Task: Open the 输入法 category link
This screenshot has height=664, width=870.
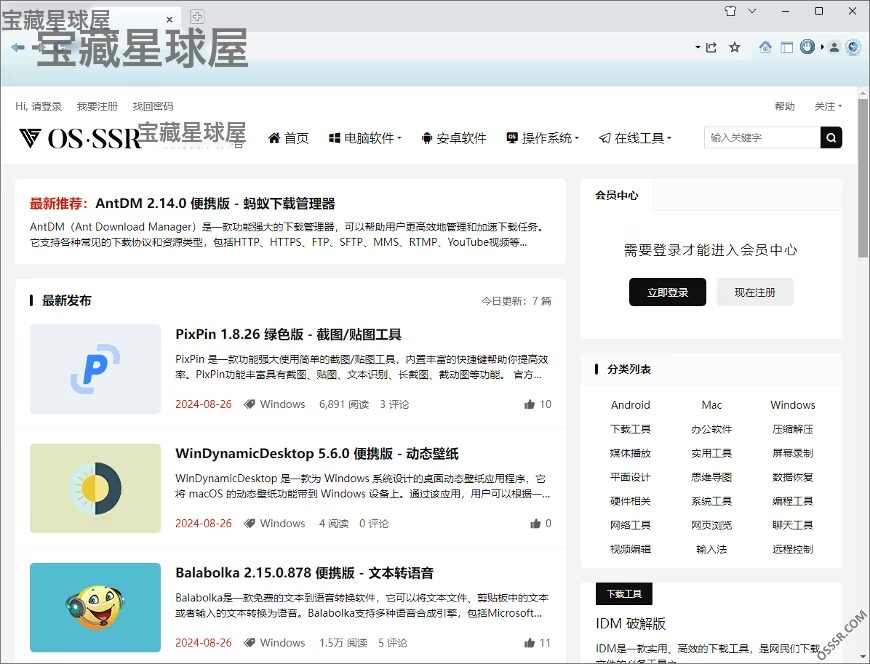Action: click(x=712, y=549)
